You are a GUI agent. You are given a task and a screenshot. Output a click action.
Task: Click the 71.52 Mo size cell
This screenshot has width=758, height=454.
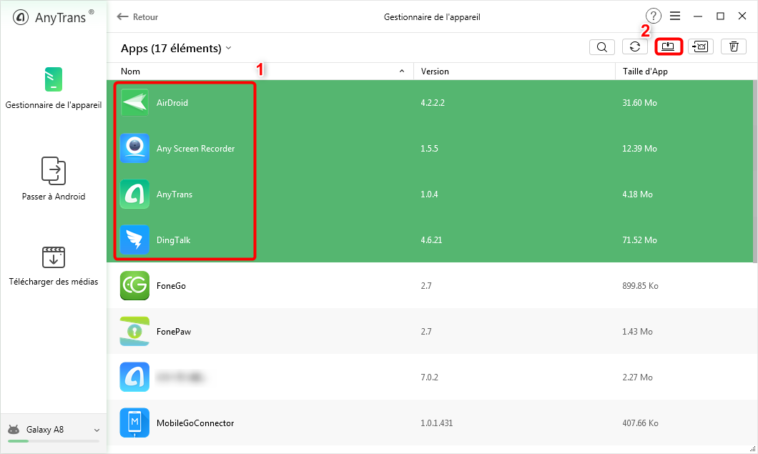[639, 240]
